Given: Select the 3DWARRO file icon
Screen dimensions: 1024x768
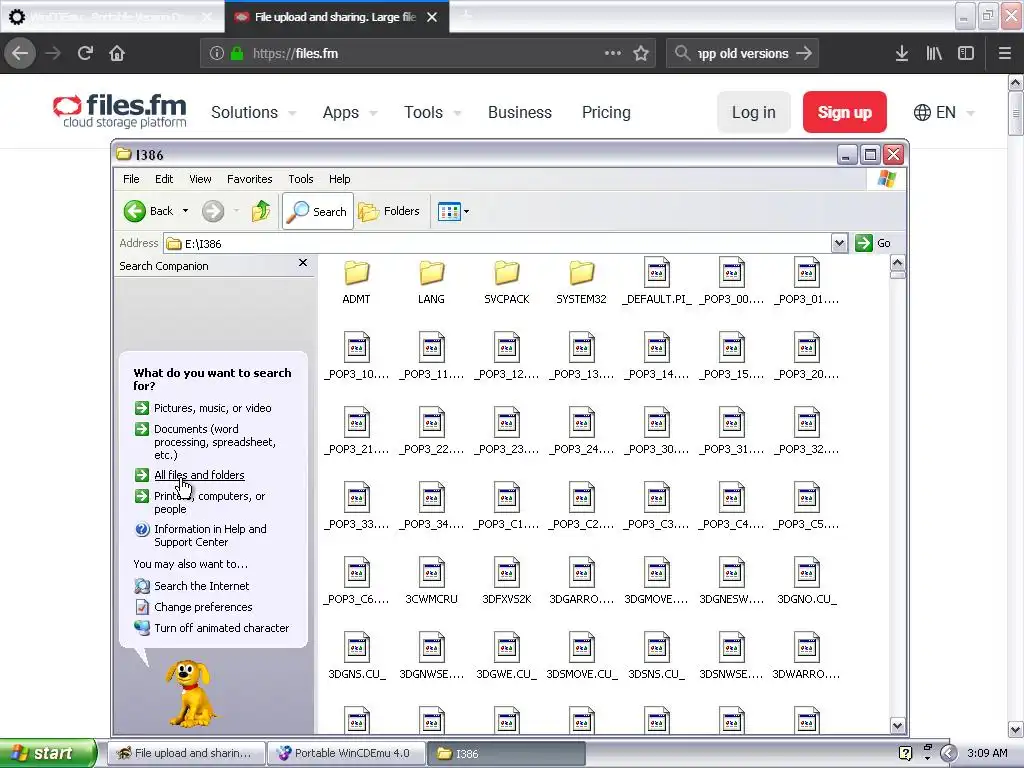Looking at the screenshot, I should click(807, 647).
